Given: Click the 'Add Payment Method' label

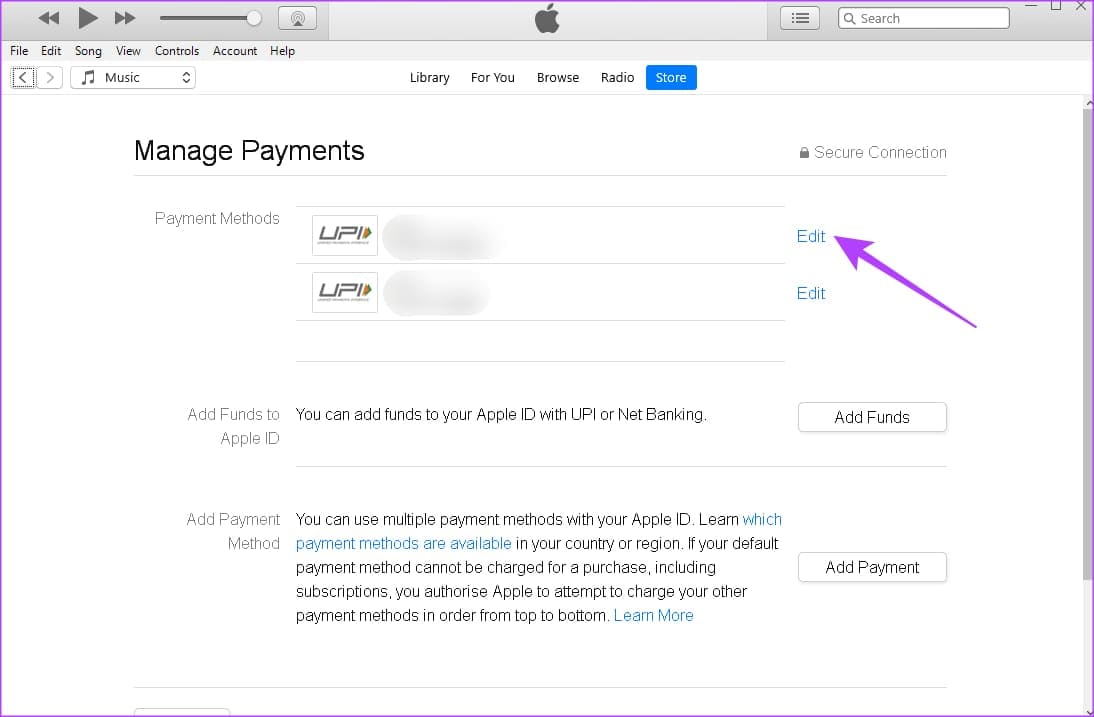Looking at the screenshot, I should tap(233, 531).
